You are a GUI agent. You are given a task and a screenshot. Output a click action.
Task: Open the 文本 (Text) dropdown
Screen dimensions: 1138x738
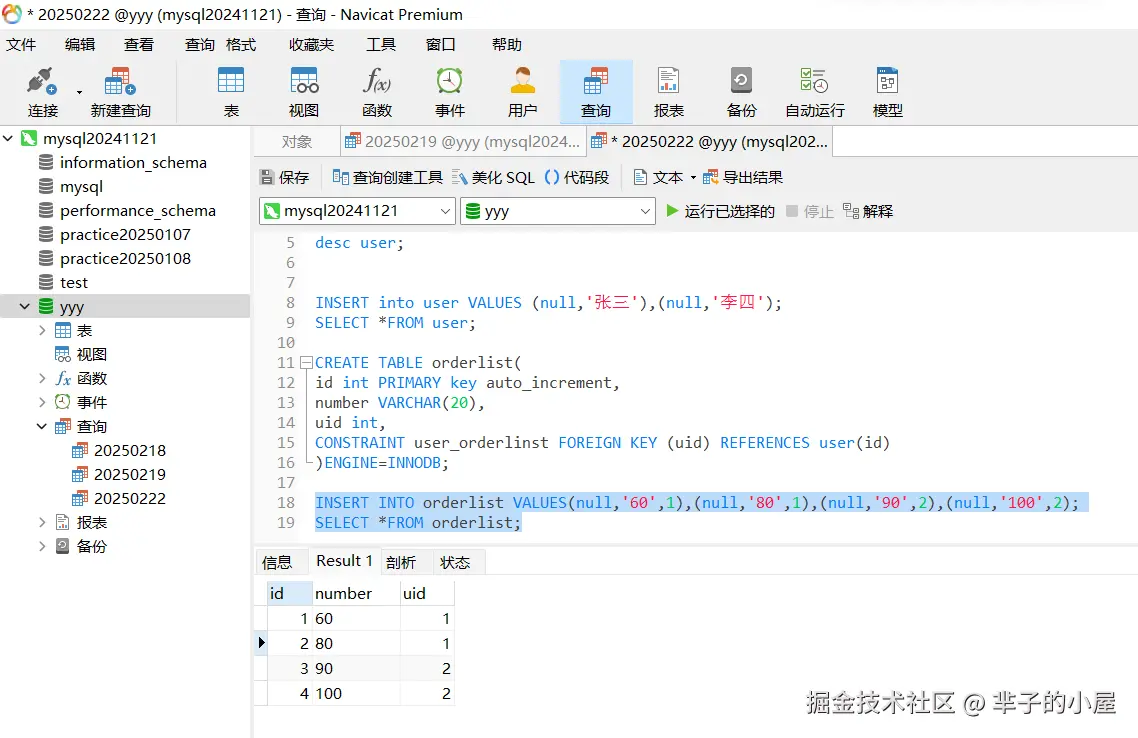pos(665,177)
